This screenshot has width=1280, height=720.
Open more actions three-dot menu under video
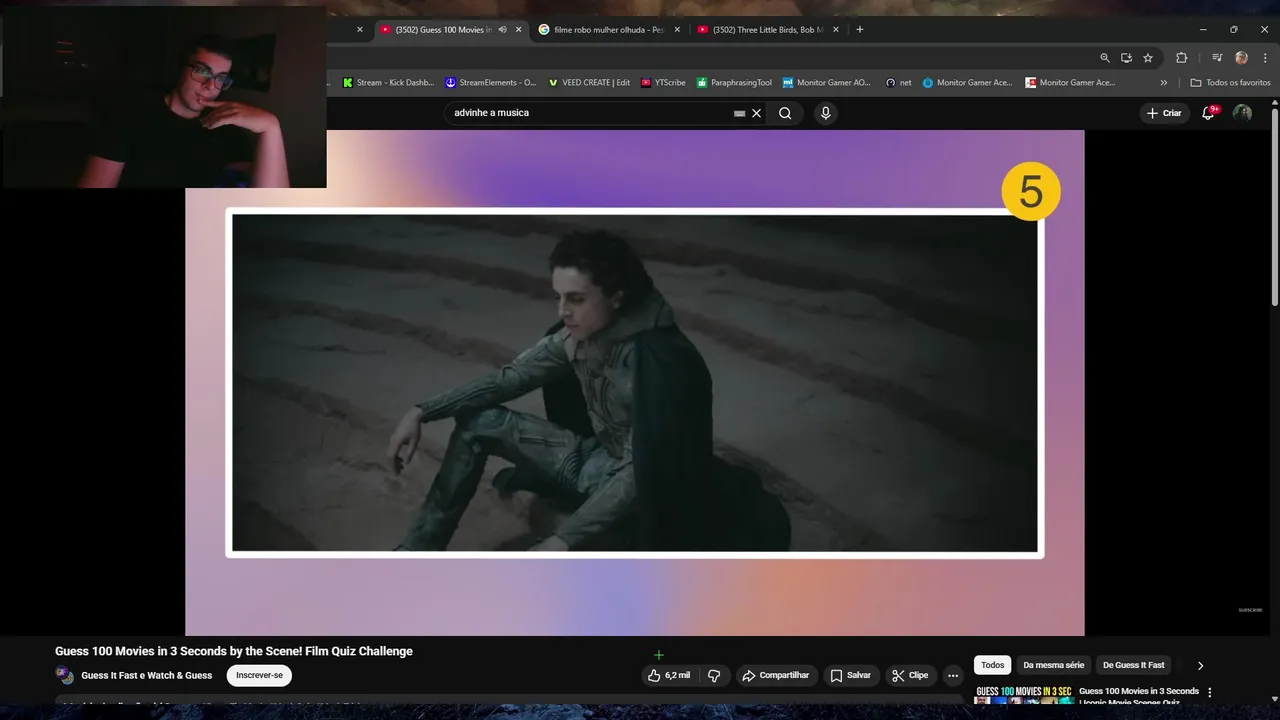coord(953,675)
